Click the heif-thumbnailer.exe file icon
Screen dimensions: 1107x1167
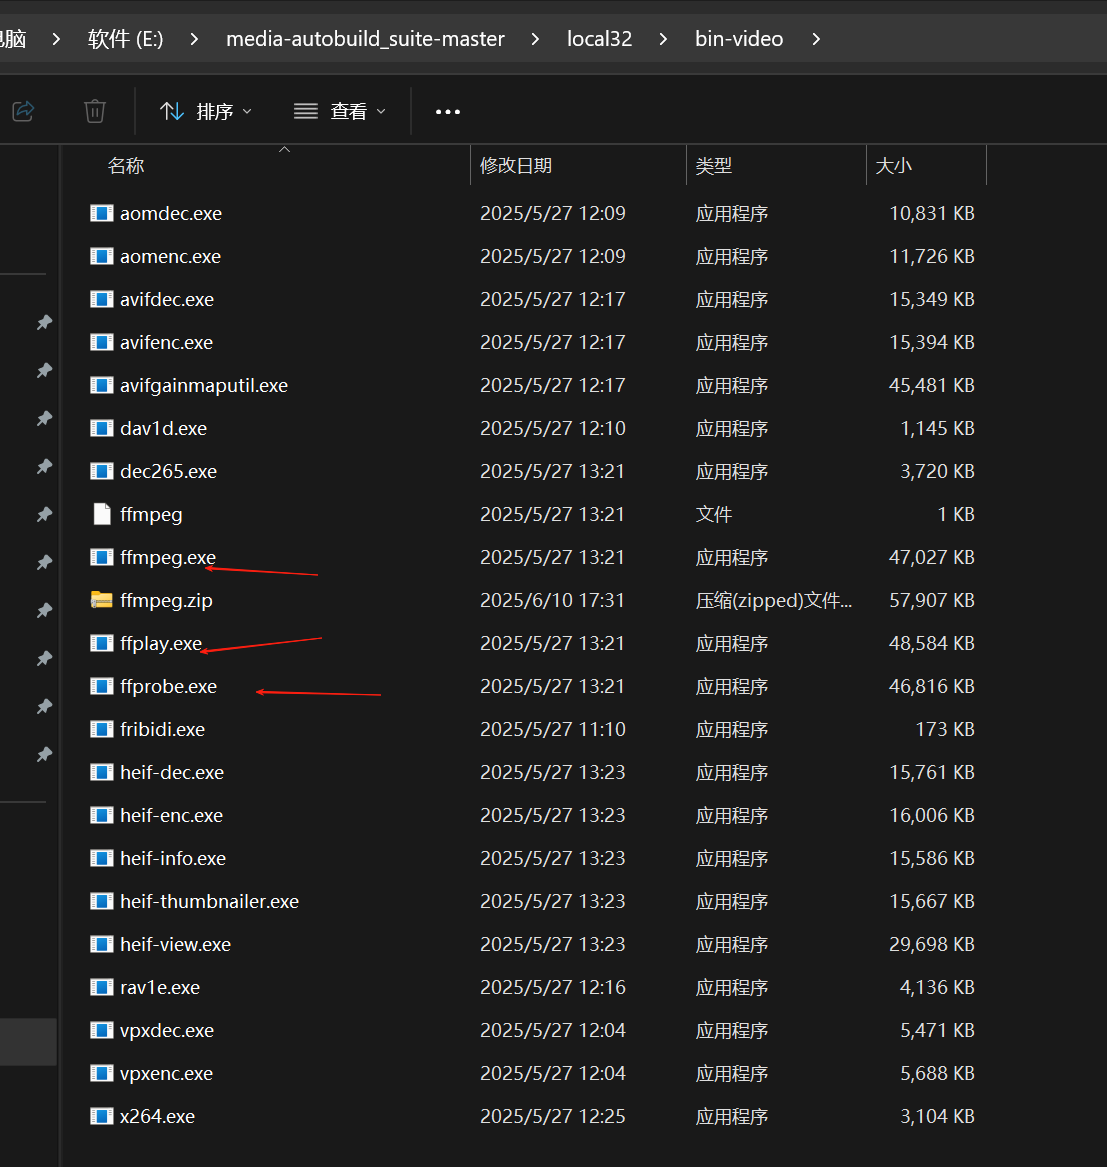101,901
